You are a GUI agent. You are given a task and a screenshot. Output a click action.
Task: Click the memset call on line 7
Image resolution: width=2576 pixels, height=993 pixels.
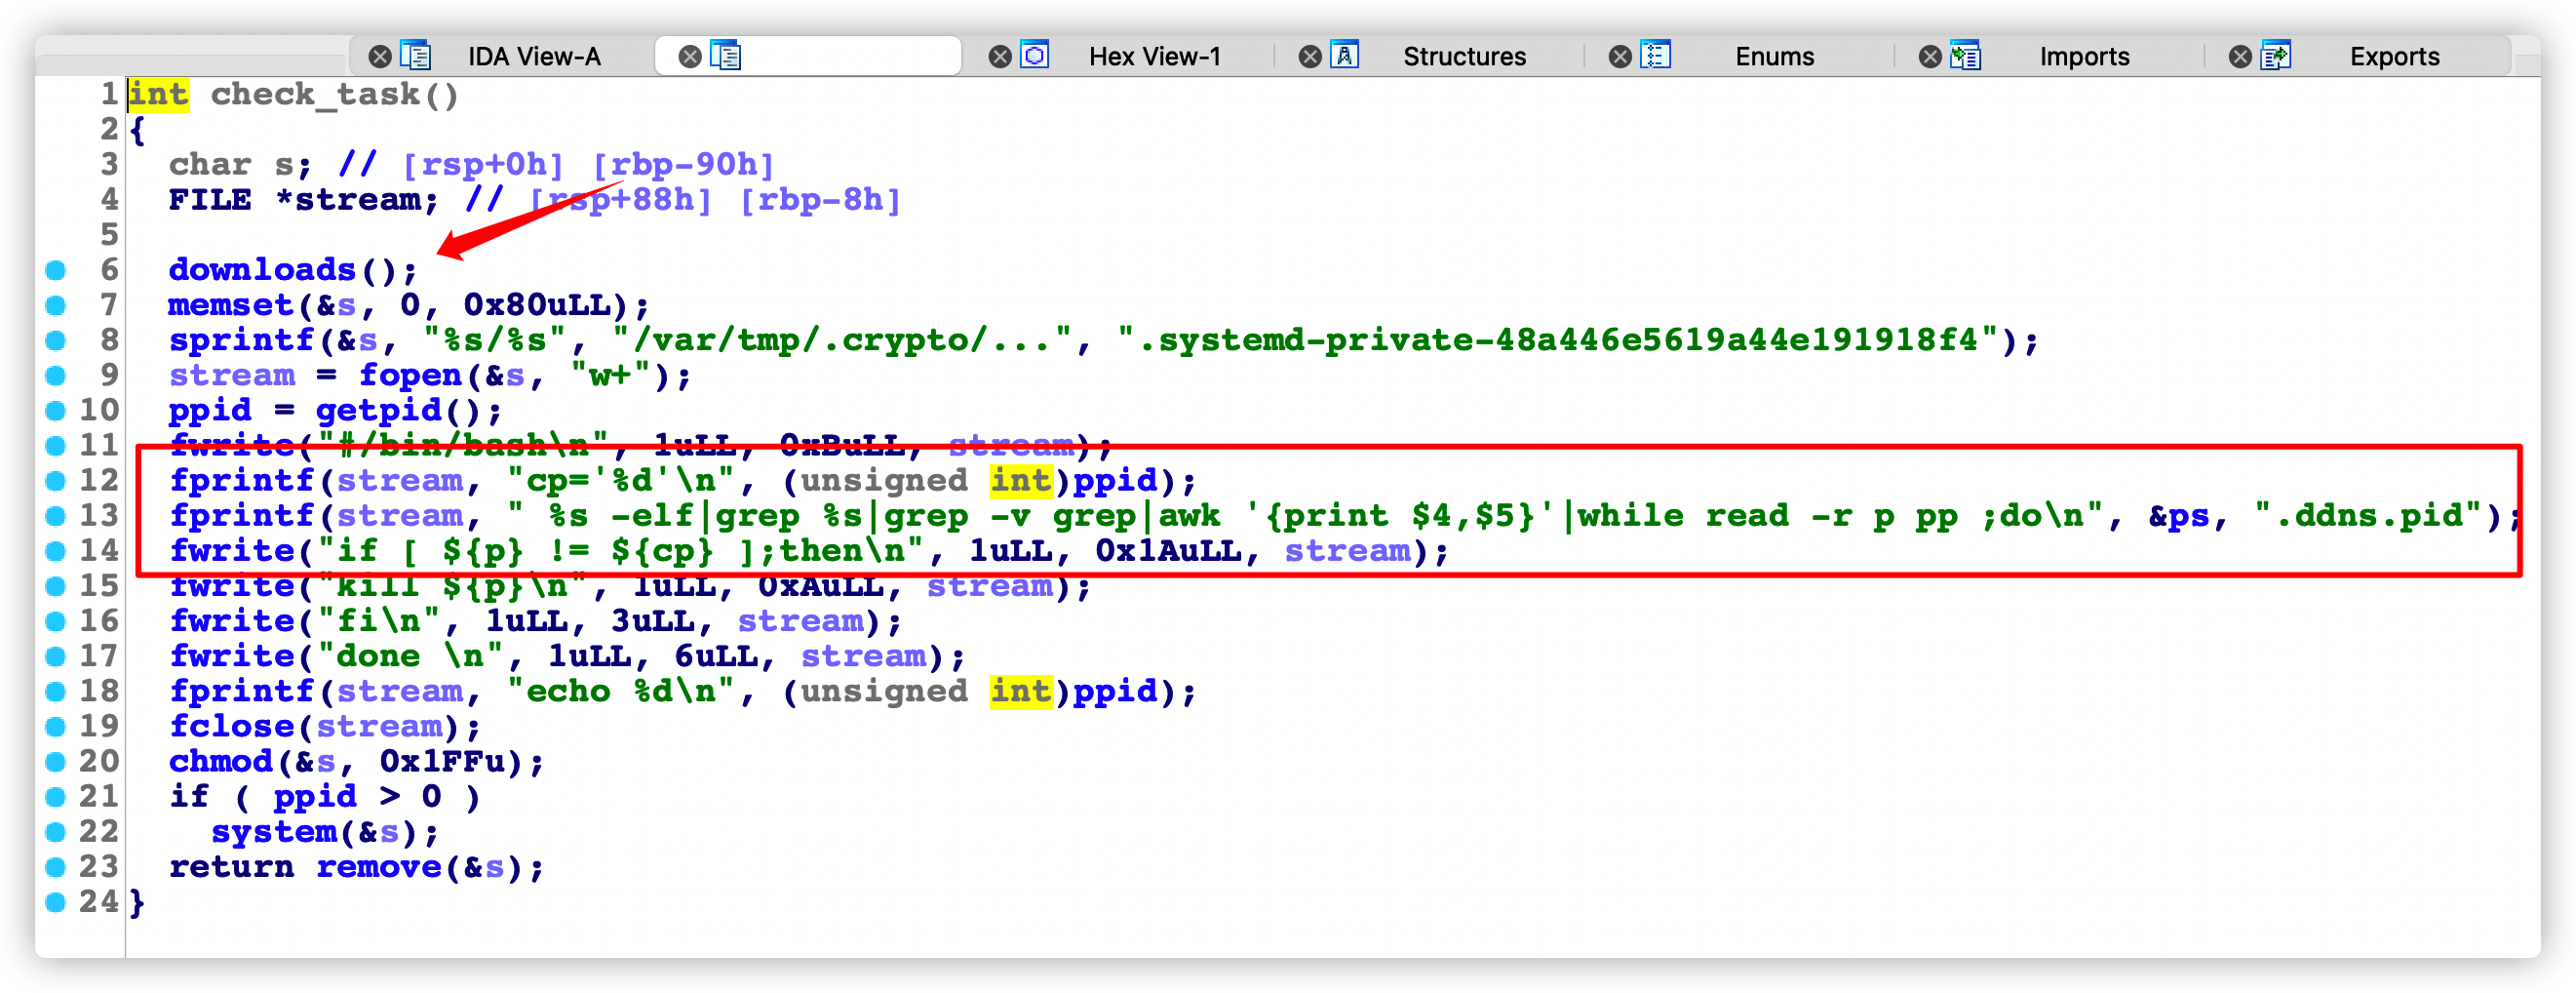point(231,305)
